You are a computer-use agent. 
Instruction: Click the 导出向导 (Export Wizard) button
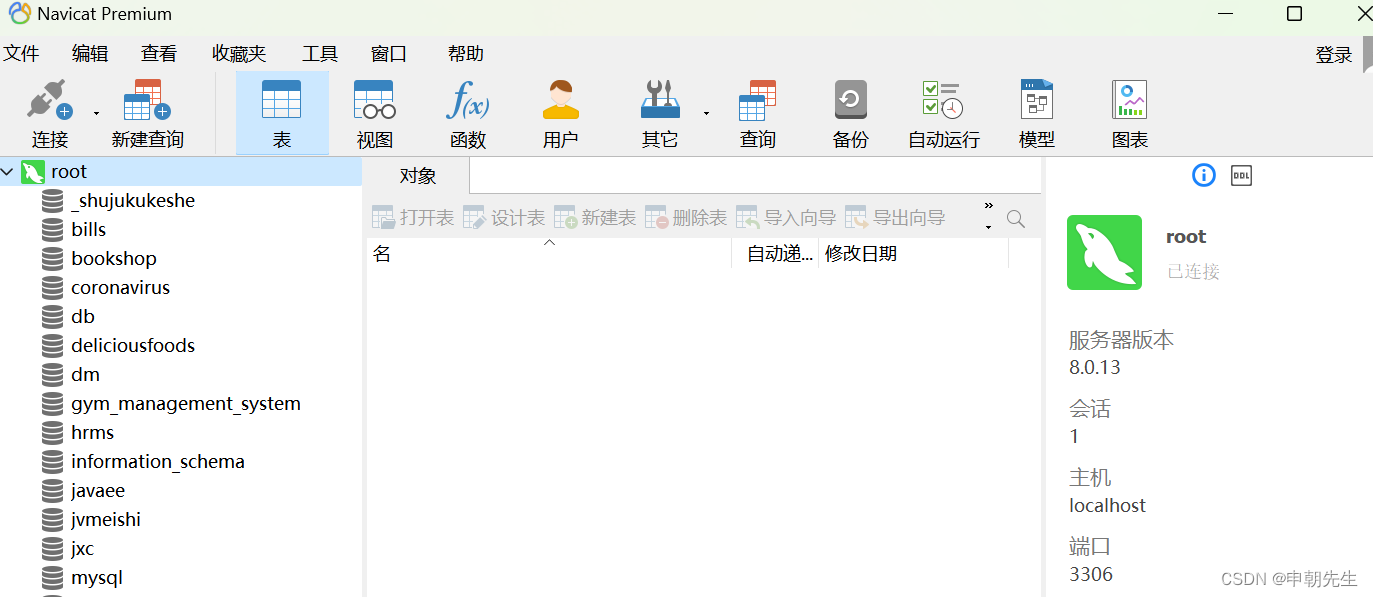coord(895,218)
